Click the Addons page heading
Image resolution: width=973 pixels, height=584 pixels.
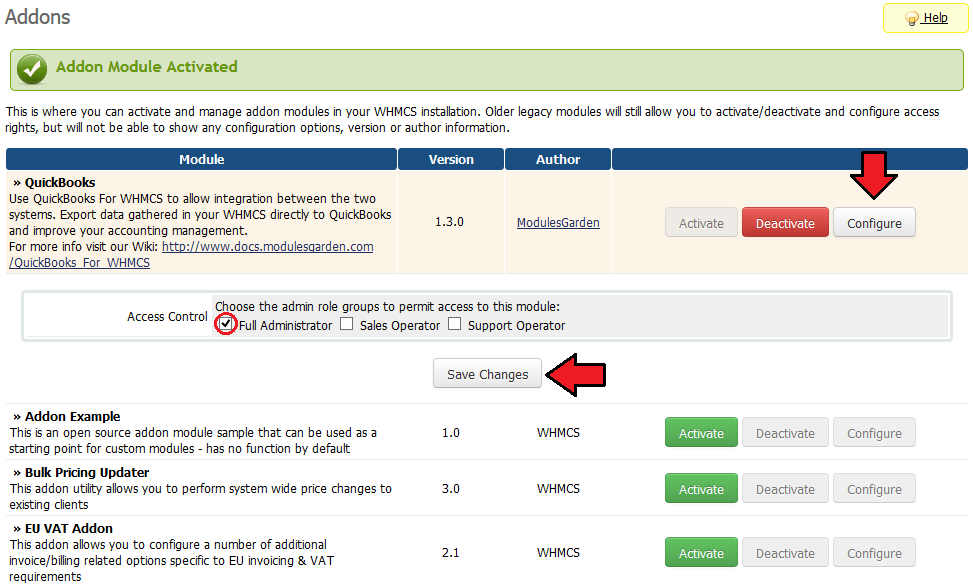[37, 16]
